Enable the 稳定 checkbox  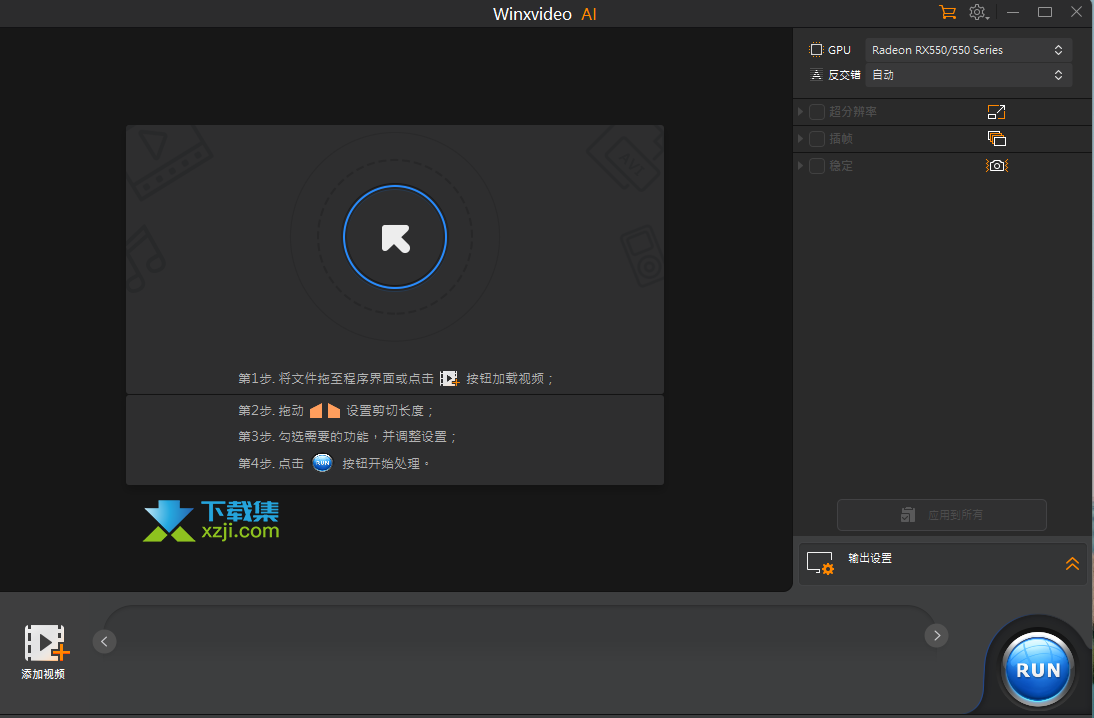coord(817,166)
